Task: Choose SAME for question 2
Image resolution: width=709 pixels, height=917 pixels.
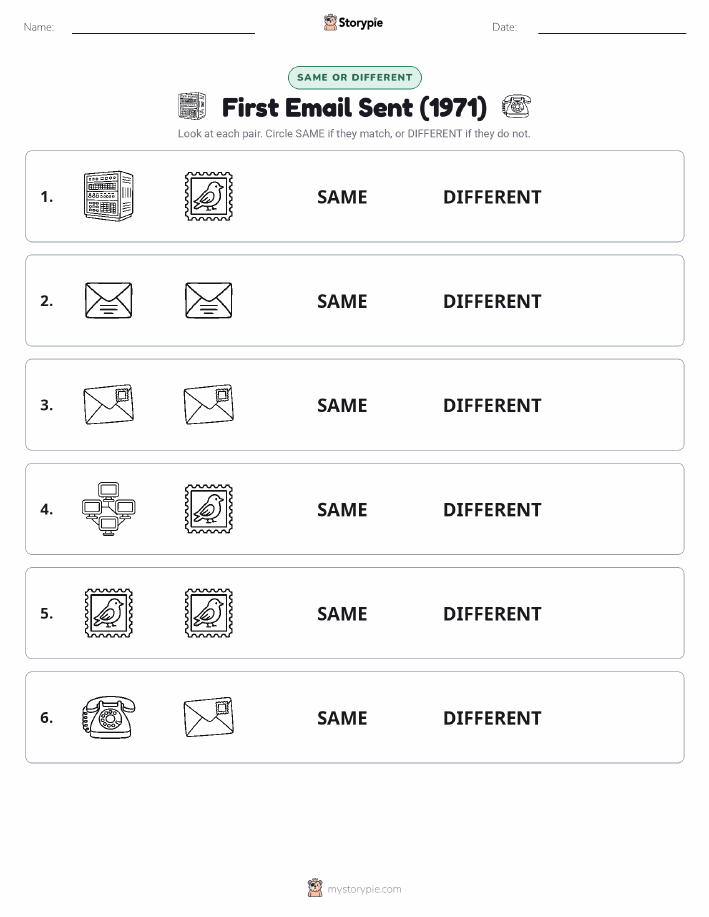Action: [342, 301]
